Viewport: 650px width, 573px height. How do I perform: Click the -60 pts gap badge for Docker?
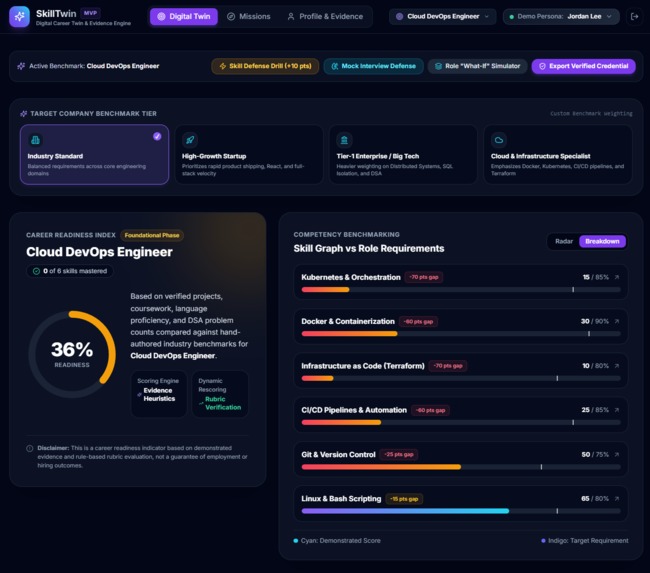(x=418, y=321)
